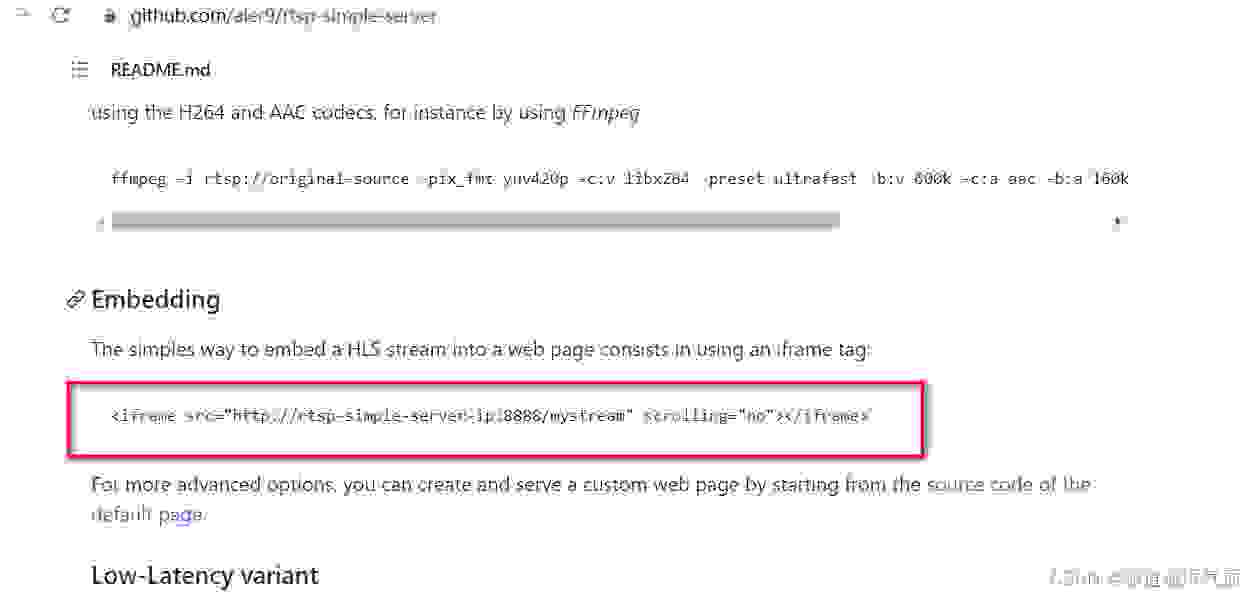
Task: Click the watermark text at bottom right
Action: tap(1145, 577)
